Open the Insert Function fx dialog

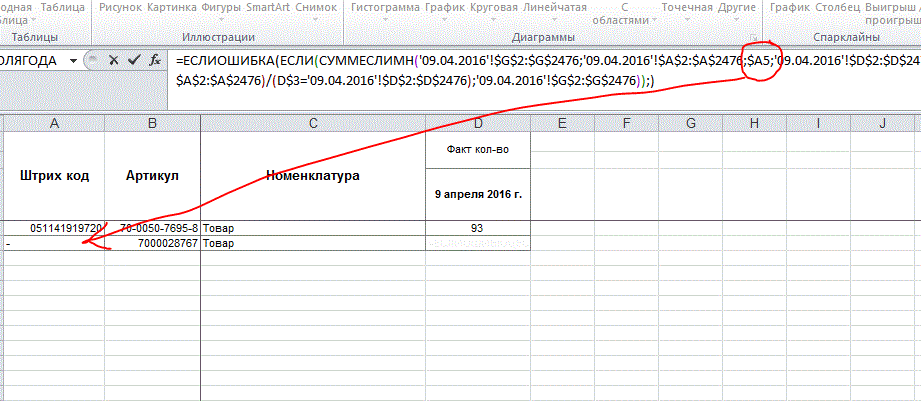(x=155, y=60)
